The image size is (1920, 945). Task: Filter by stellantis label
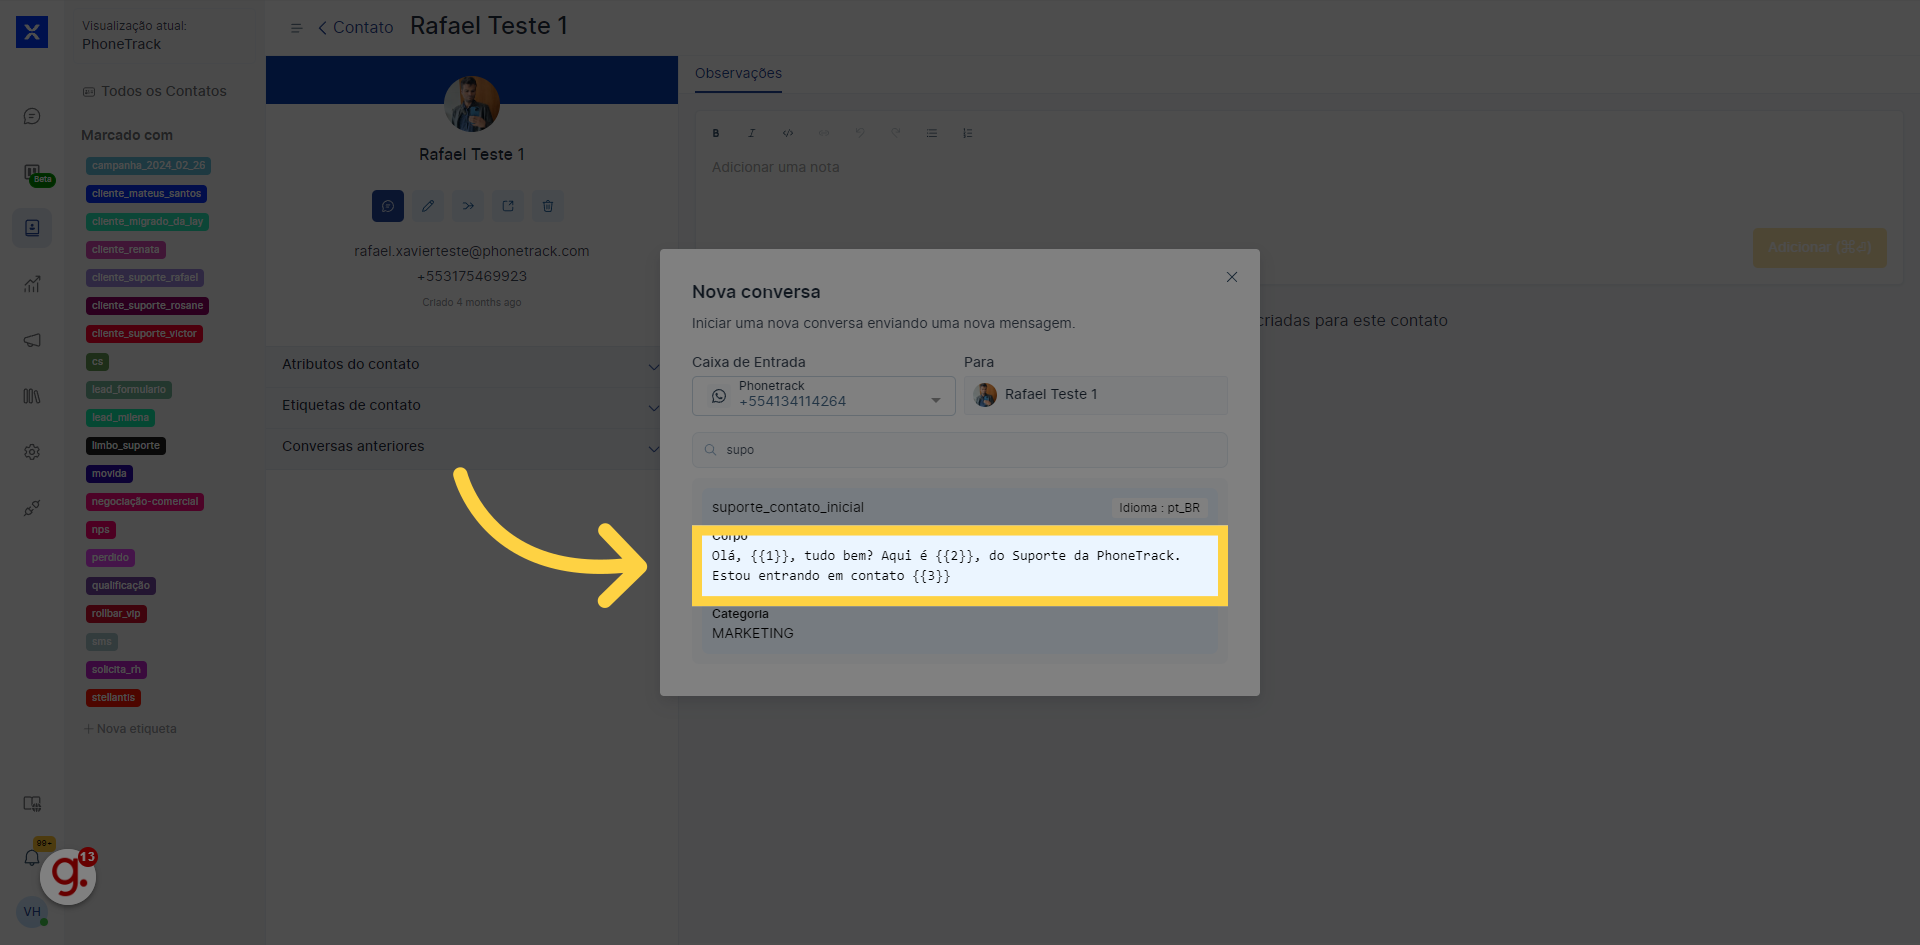[113, 698]
